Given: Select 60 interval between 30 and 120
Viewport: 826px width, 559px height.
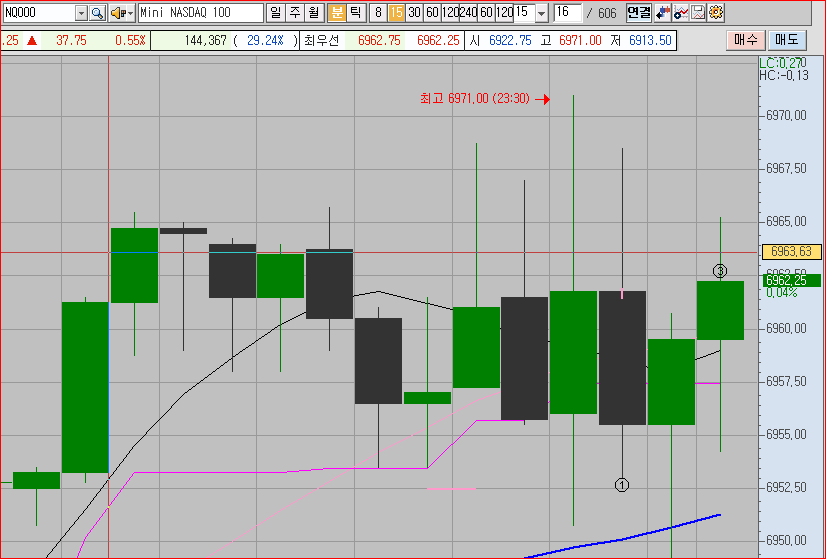Looking at the screenshot, I should pyautogui.click(x=432, y=13).
